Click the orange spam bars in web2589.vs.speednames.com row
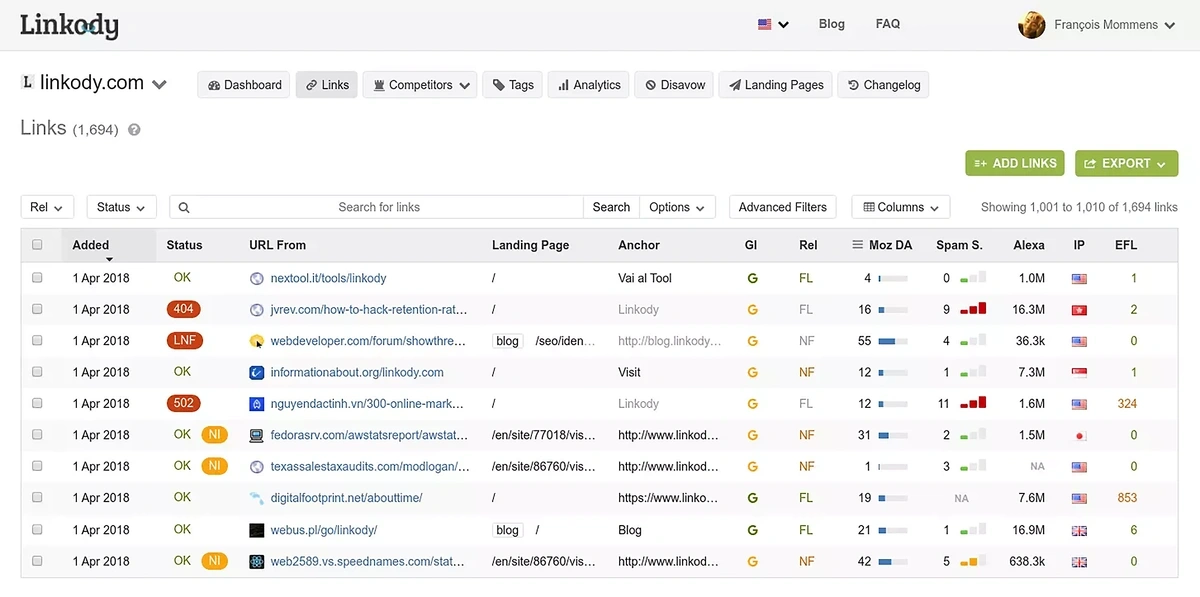This screenshot has height=597, width=1200. 973,561
